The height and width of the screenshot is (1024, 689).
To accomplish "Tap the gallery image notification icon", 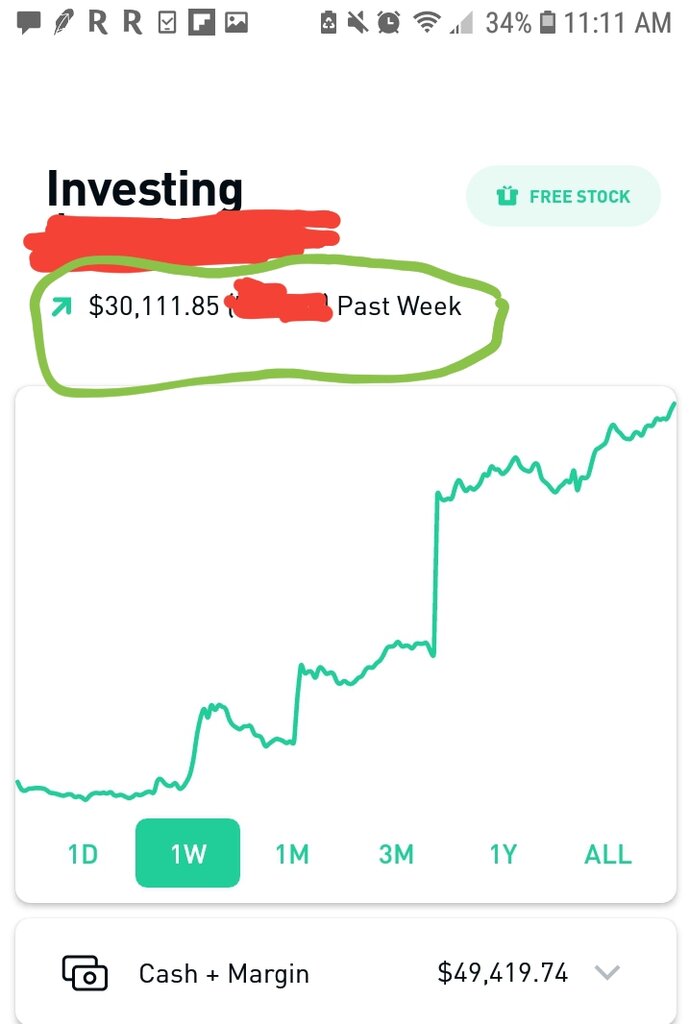I will (236, 24).
